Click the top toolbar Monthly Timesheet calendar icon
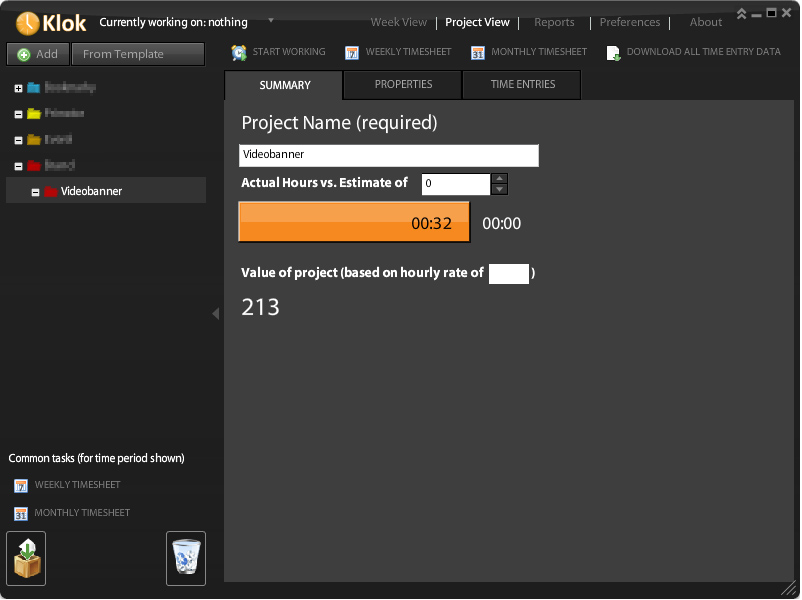 pyautogui.click(x=478, y=53)
